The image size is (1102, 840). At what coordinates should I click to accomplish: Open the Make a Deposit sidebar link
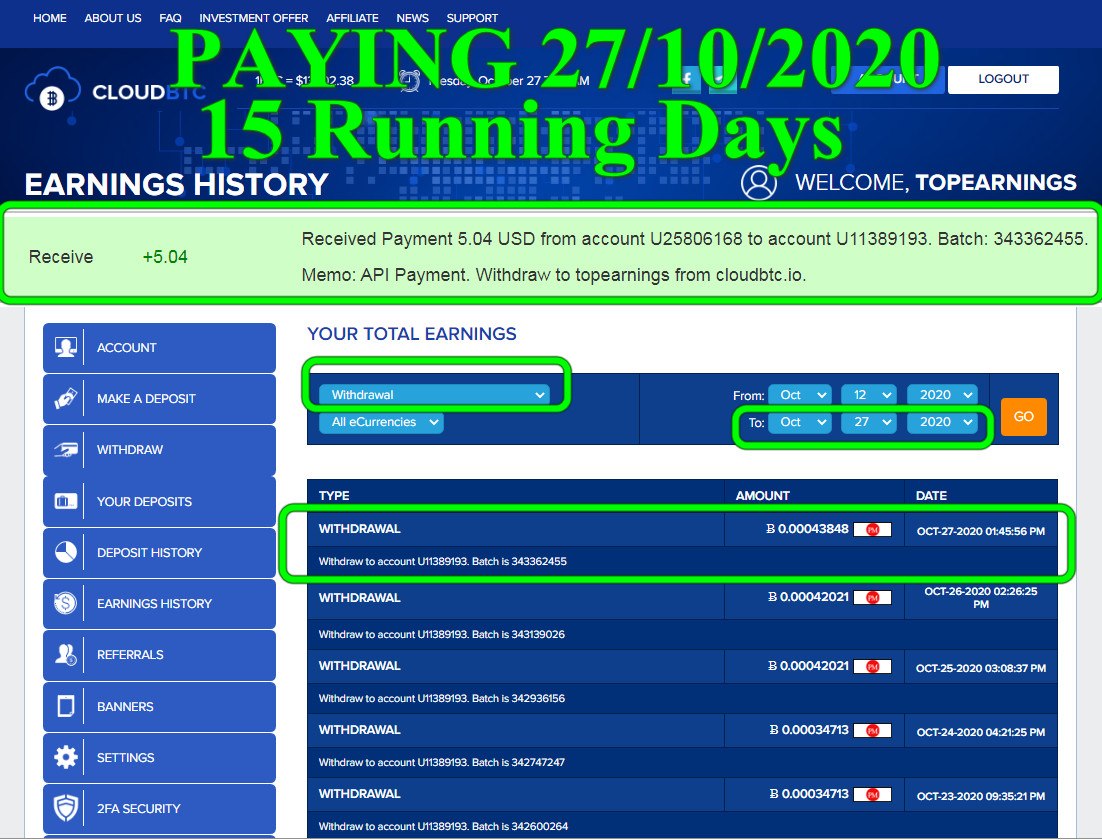pyautogui.click(x=159, y=399)
